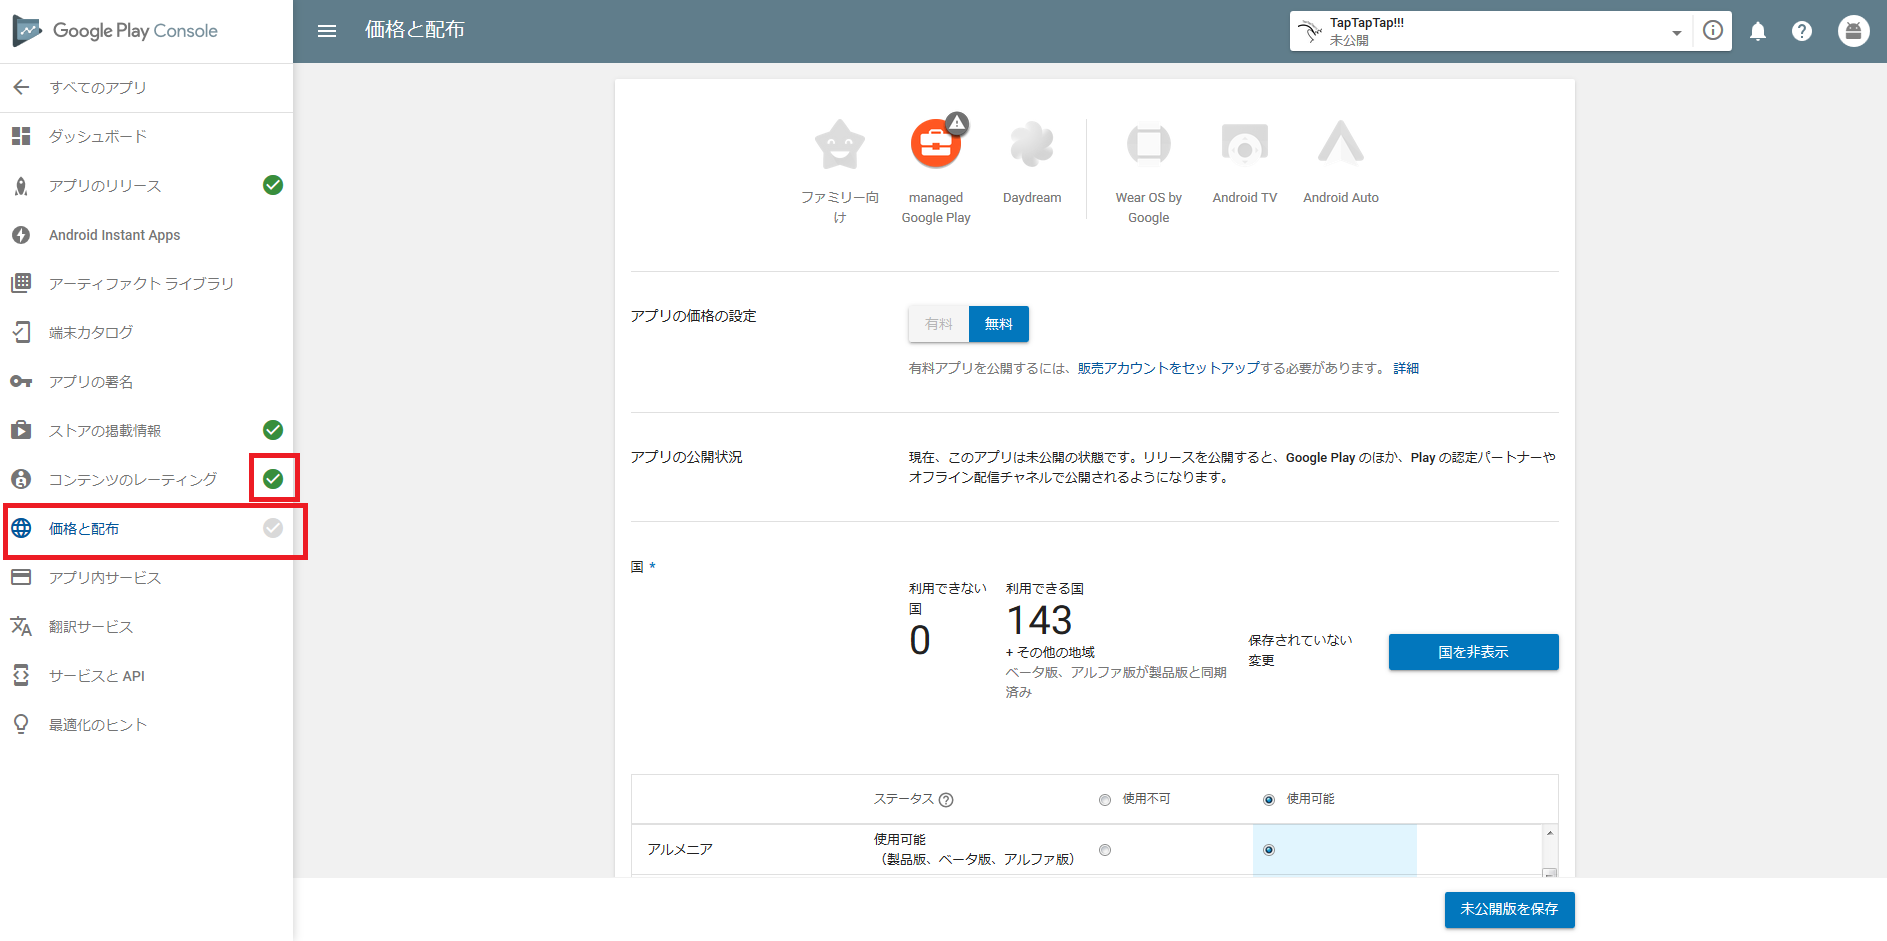Click the ストアの掲載情報 store bag icon
The width and height of the screenshot is (1887, 941).
click(x=21, y=430)
